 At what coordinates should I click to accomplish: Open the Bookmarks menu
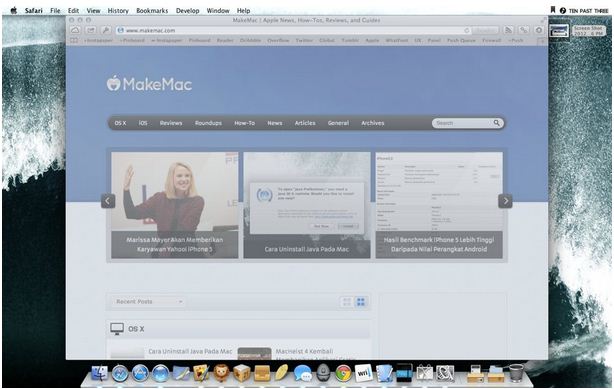[x=152, y=11]
